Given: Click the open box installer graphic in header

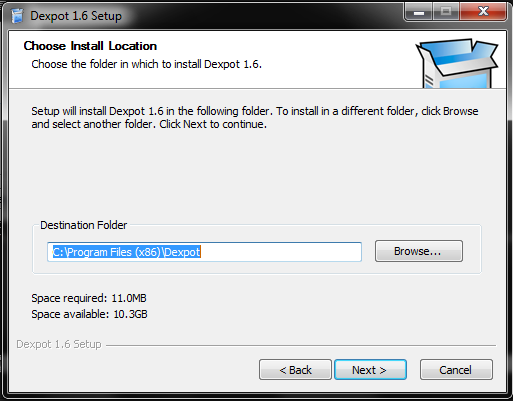Looking at the screenshot, I should coord(457,64).
